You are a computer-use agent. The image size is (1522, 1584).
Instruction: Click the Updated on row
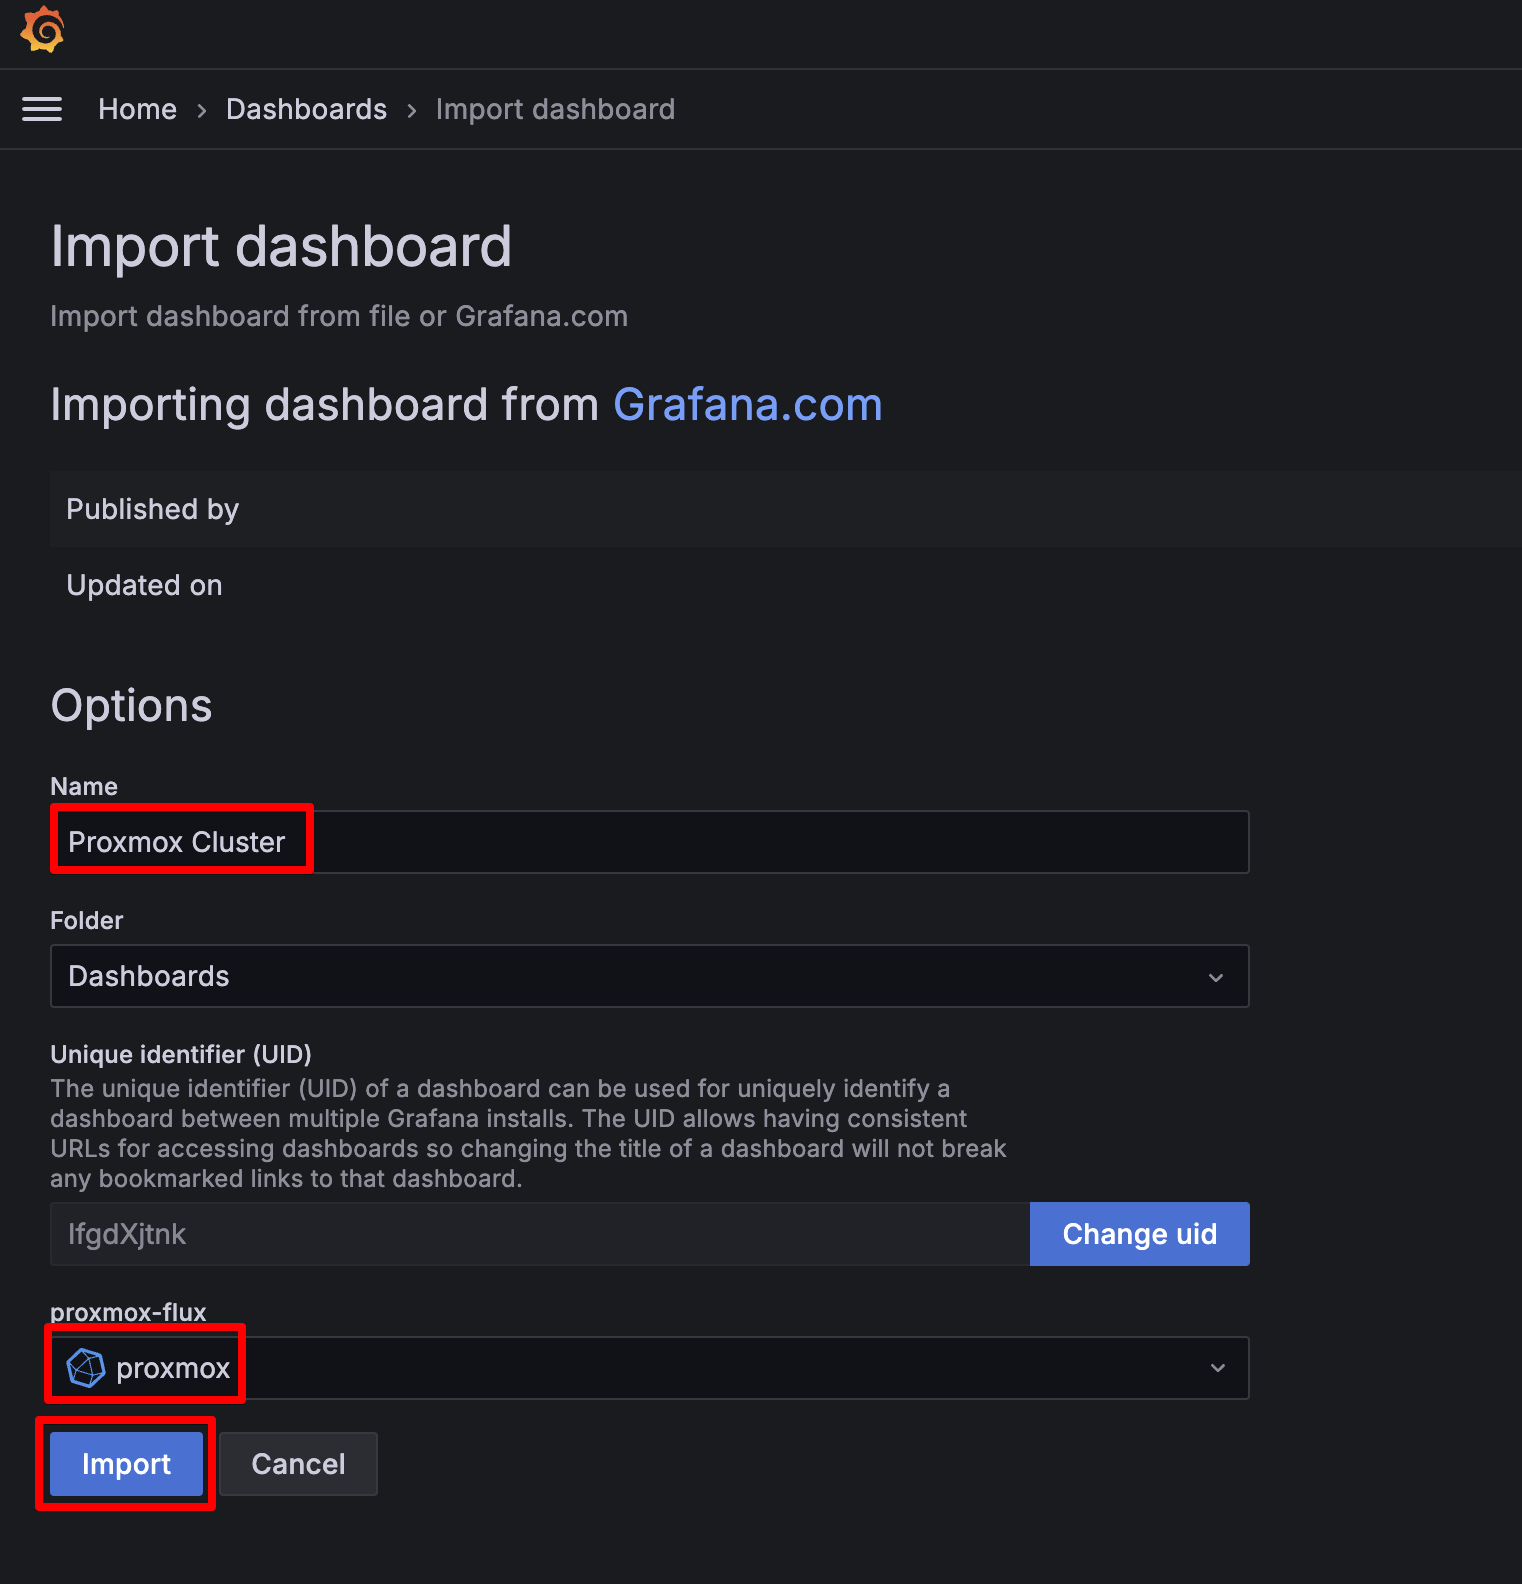point(145,585)
